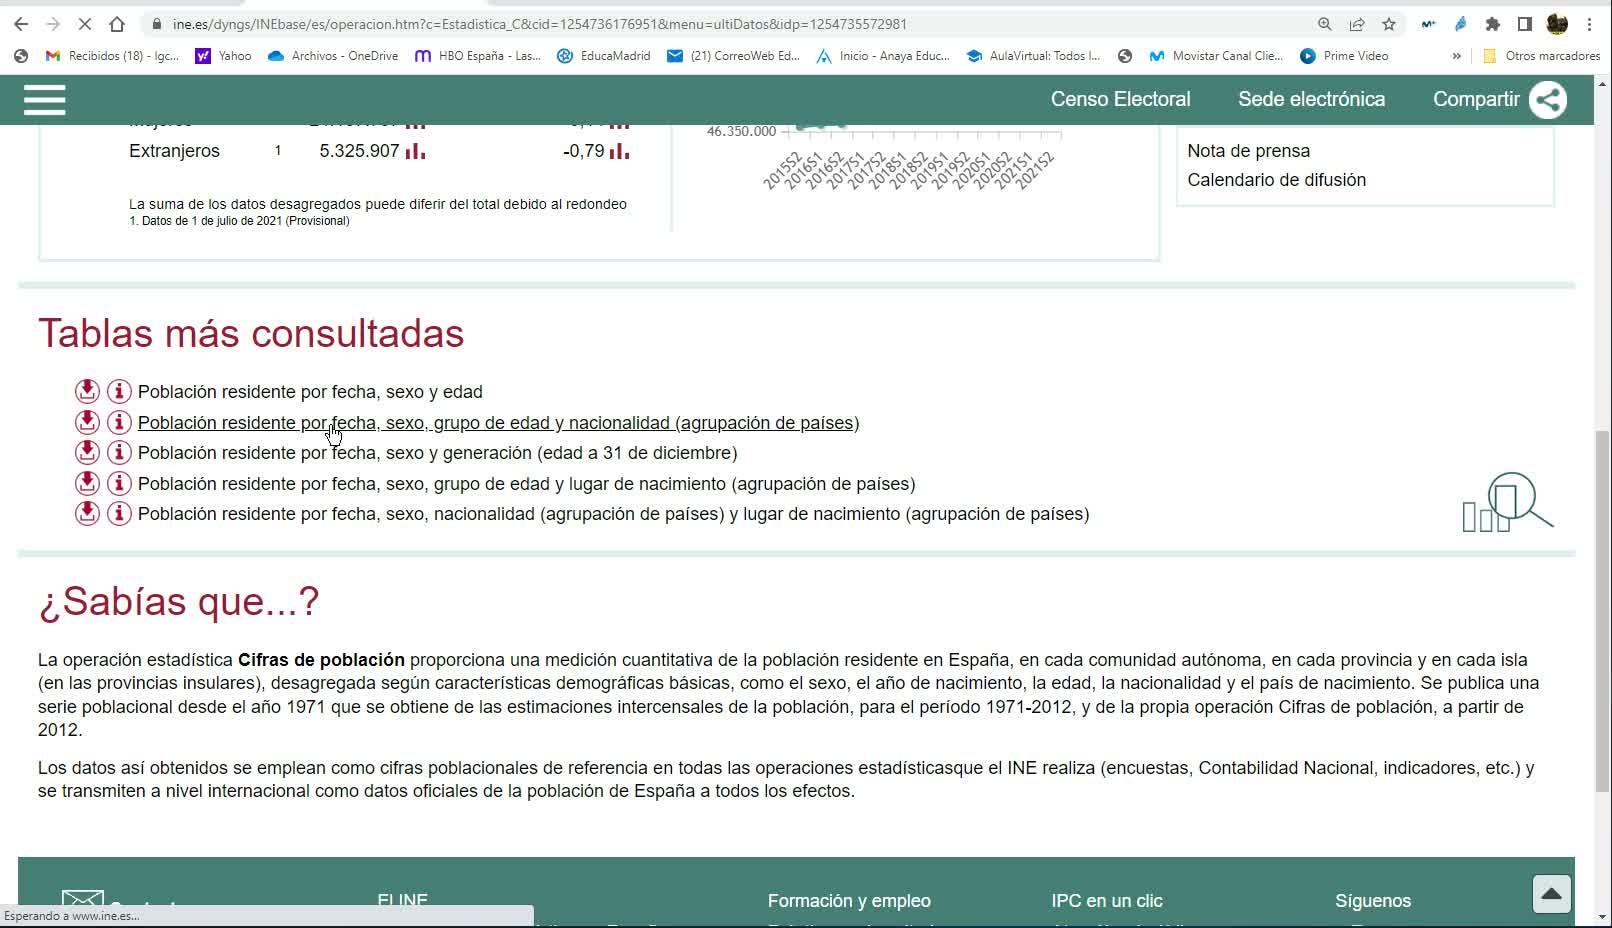Open the 'Archivos - OneDrive' bookmark
Image resolution: width=1612 pixels, height=928 pixels.
click(x=333, y=56)
